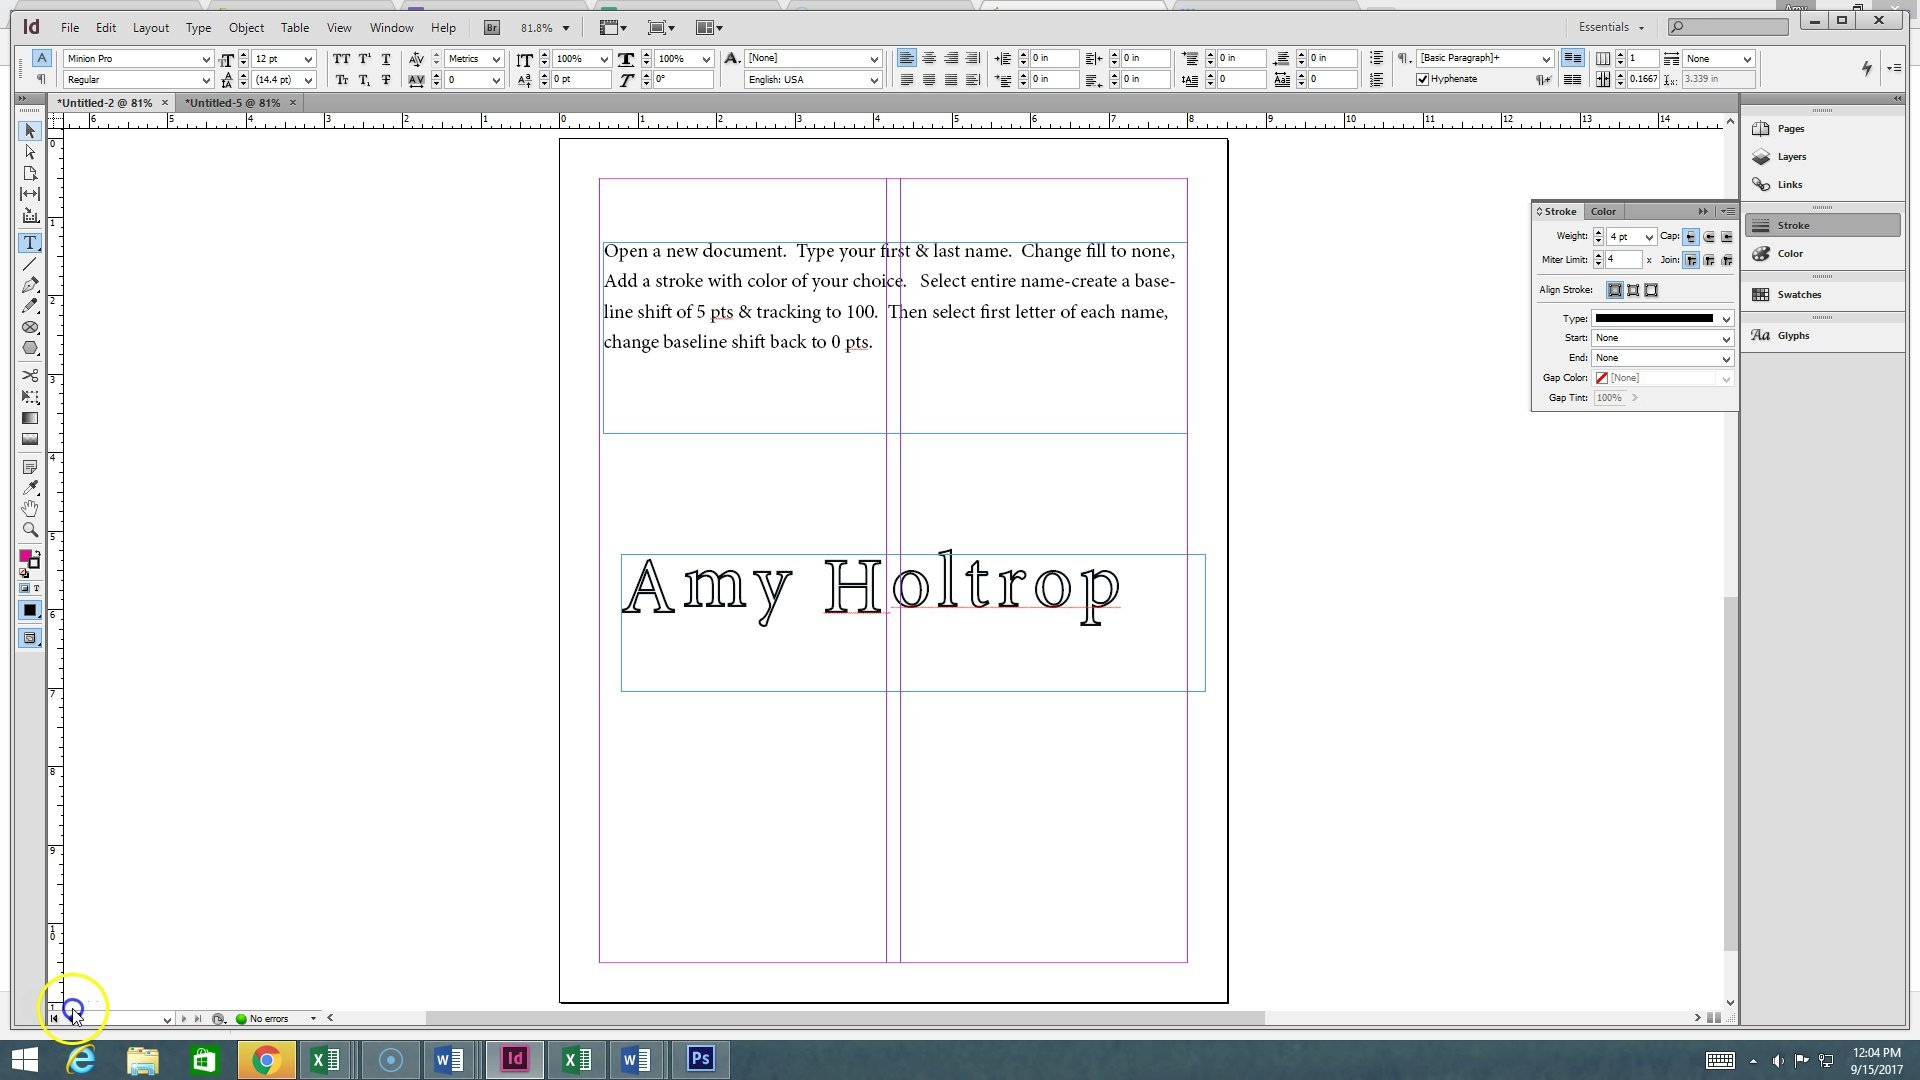Click the fill color swatch in toolbox
Viewport: 1920px width, 1080px height.
26,557
